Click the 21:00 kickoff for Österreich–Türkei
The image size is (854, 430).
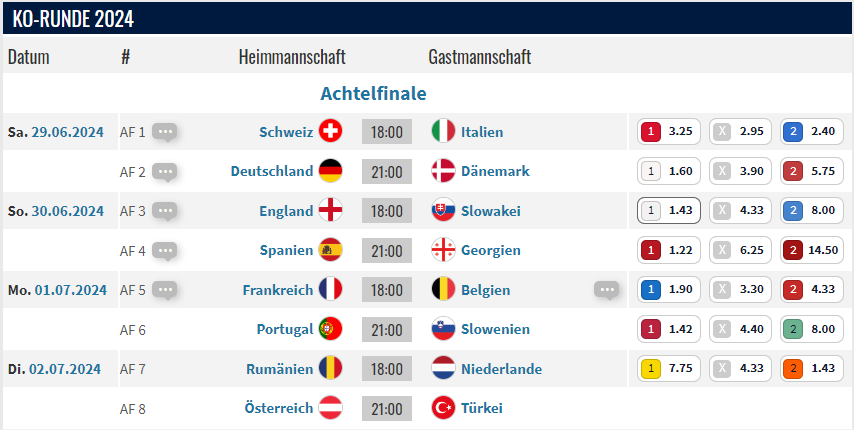click(x=387, y=408)
